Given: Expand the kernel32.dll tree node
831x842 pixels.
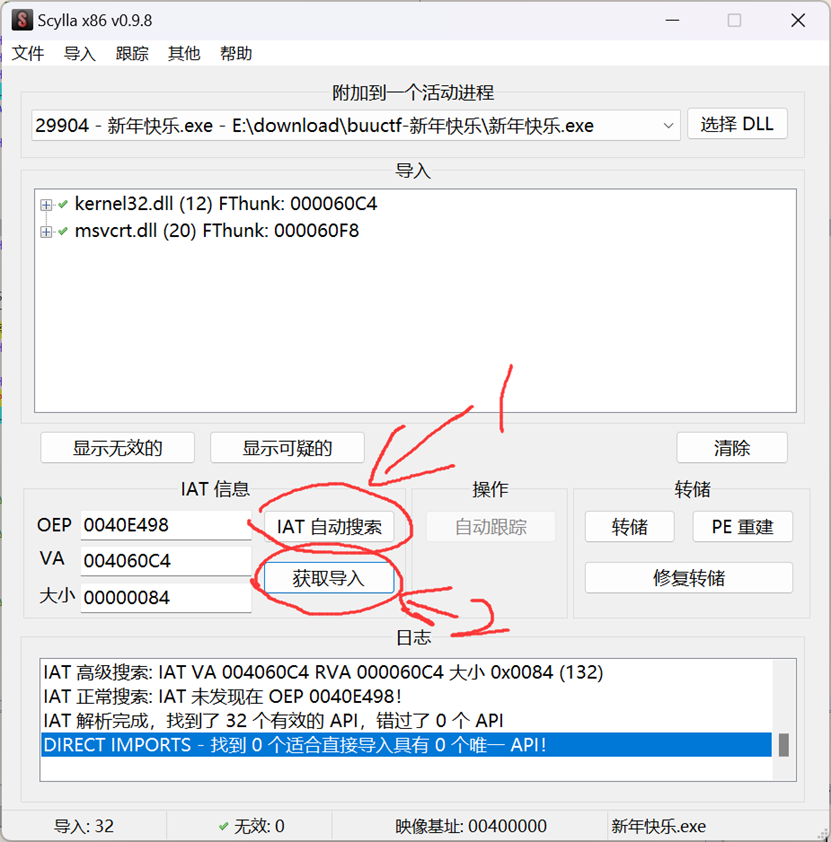Looking at the screenshot, I should (46, 205).
